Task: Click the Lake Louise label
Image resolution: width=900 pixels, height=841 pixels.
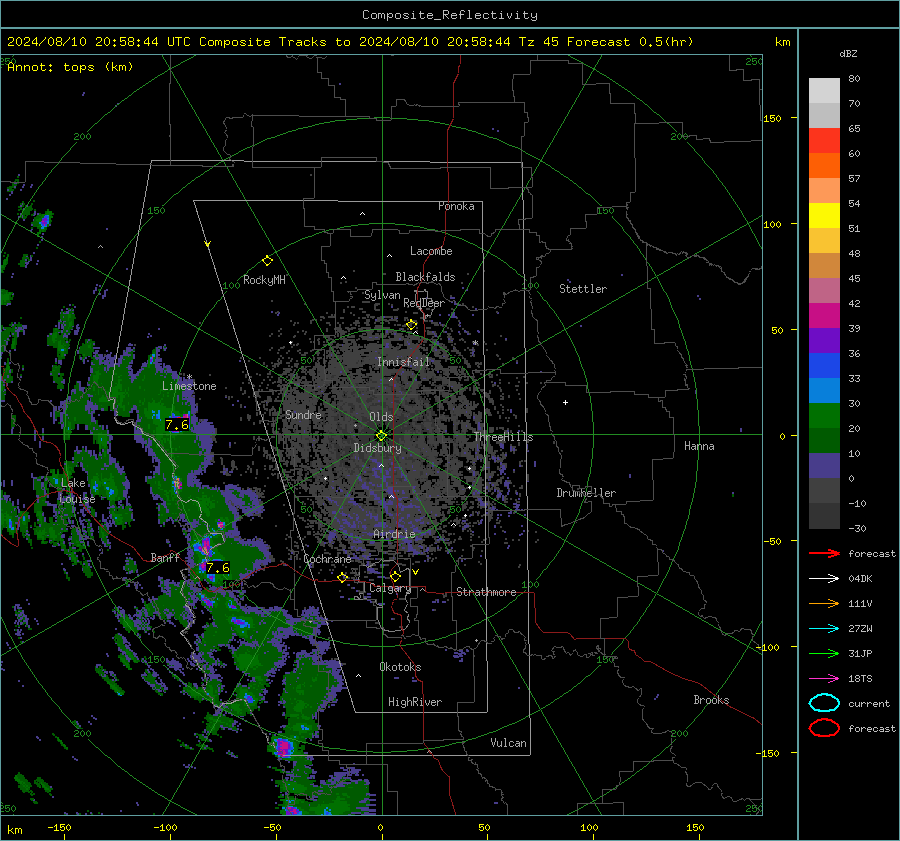Action: click(x=77, y=491)
